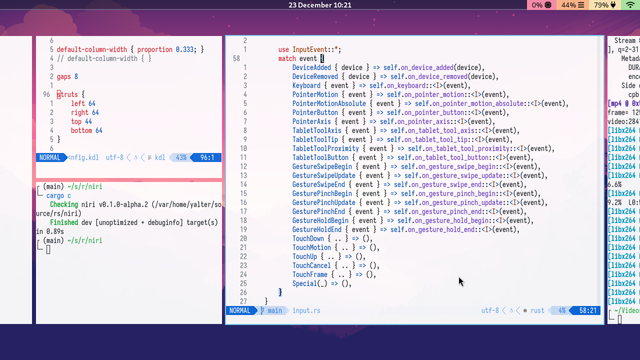Open the clock showing 23 December 10:21
The image size is (640, 360).
(320, 5)
